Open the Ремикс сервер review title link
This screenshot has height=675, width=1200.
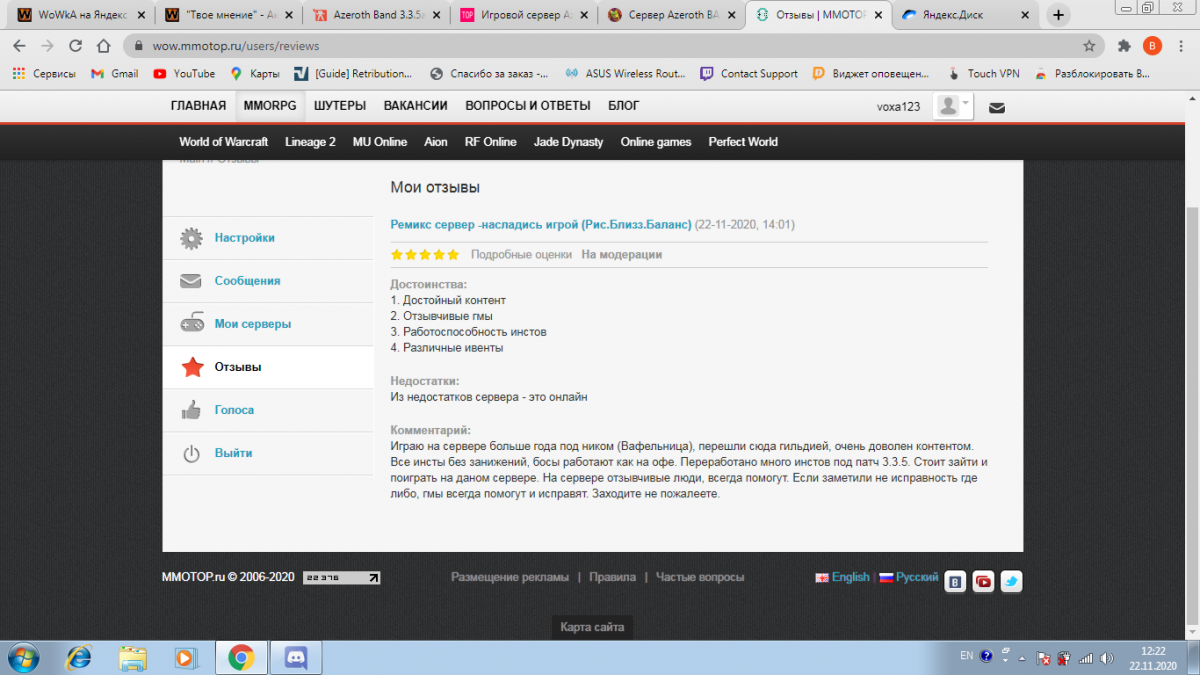[x=540, y=224]
